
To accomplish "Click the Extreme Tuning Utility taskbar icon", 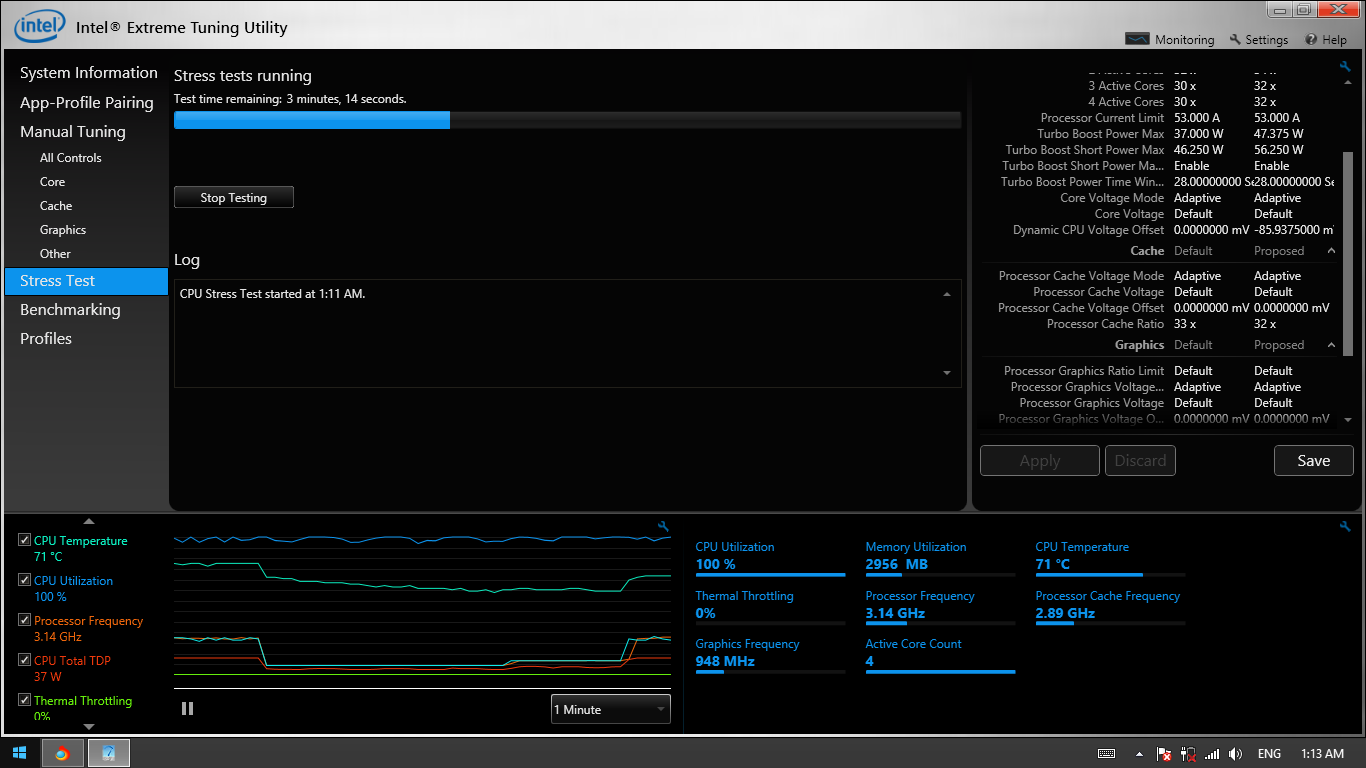I will 109,753.
